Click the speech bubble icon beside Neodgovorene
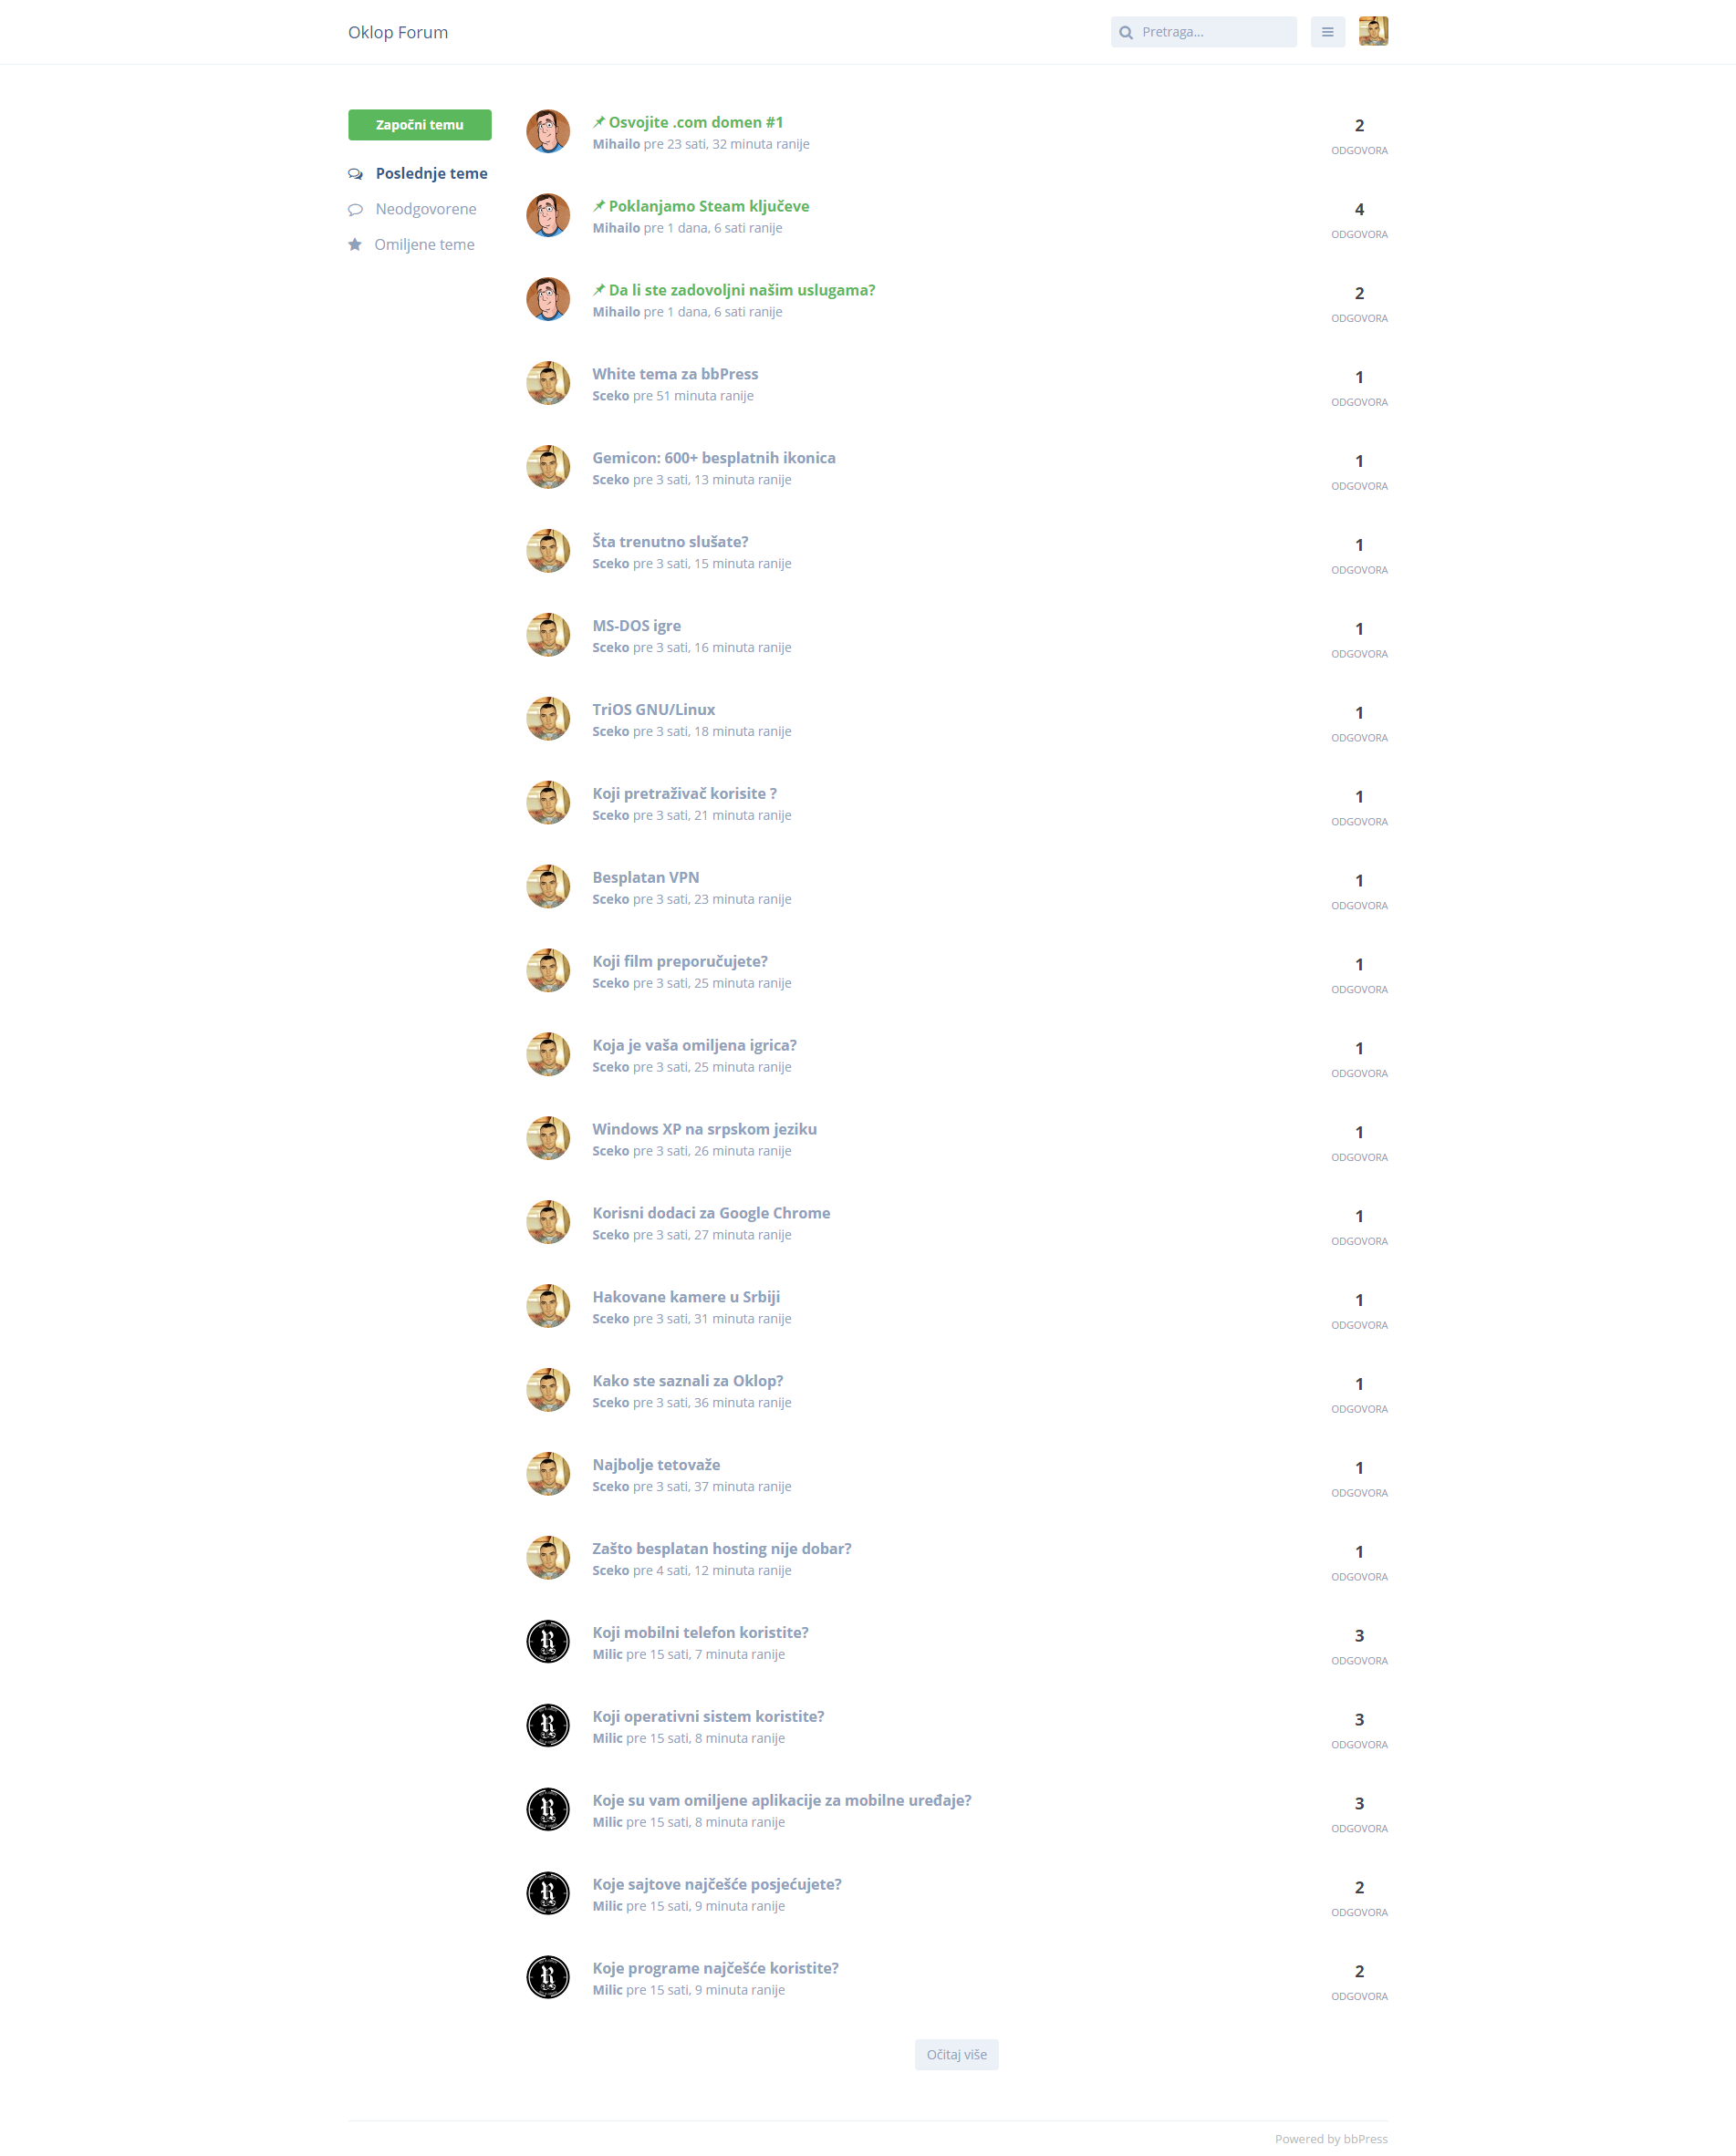Viewport: 1736px width, 2156px height. 355,209
